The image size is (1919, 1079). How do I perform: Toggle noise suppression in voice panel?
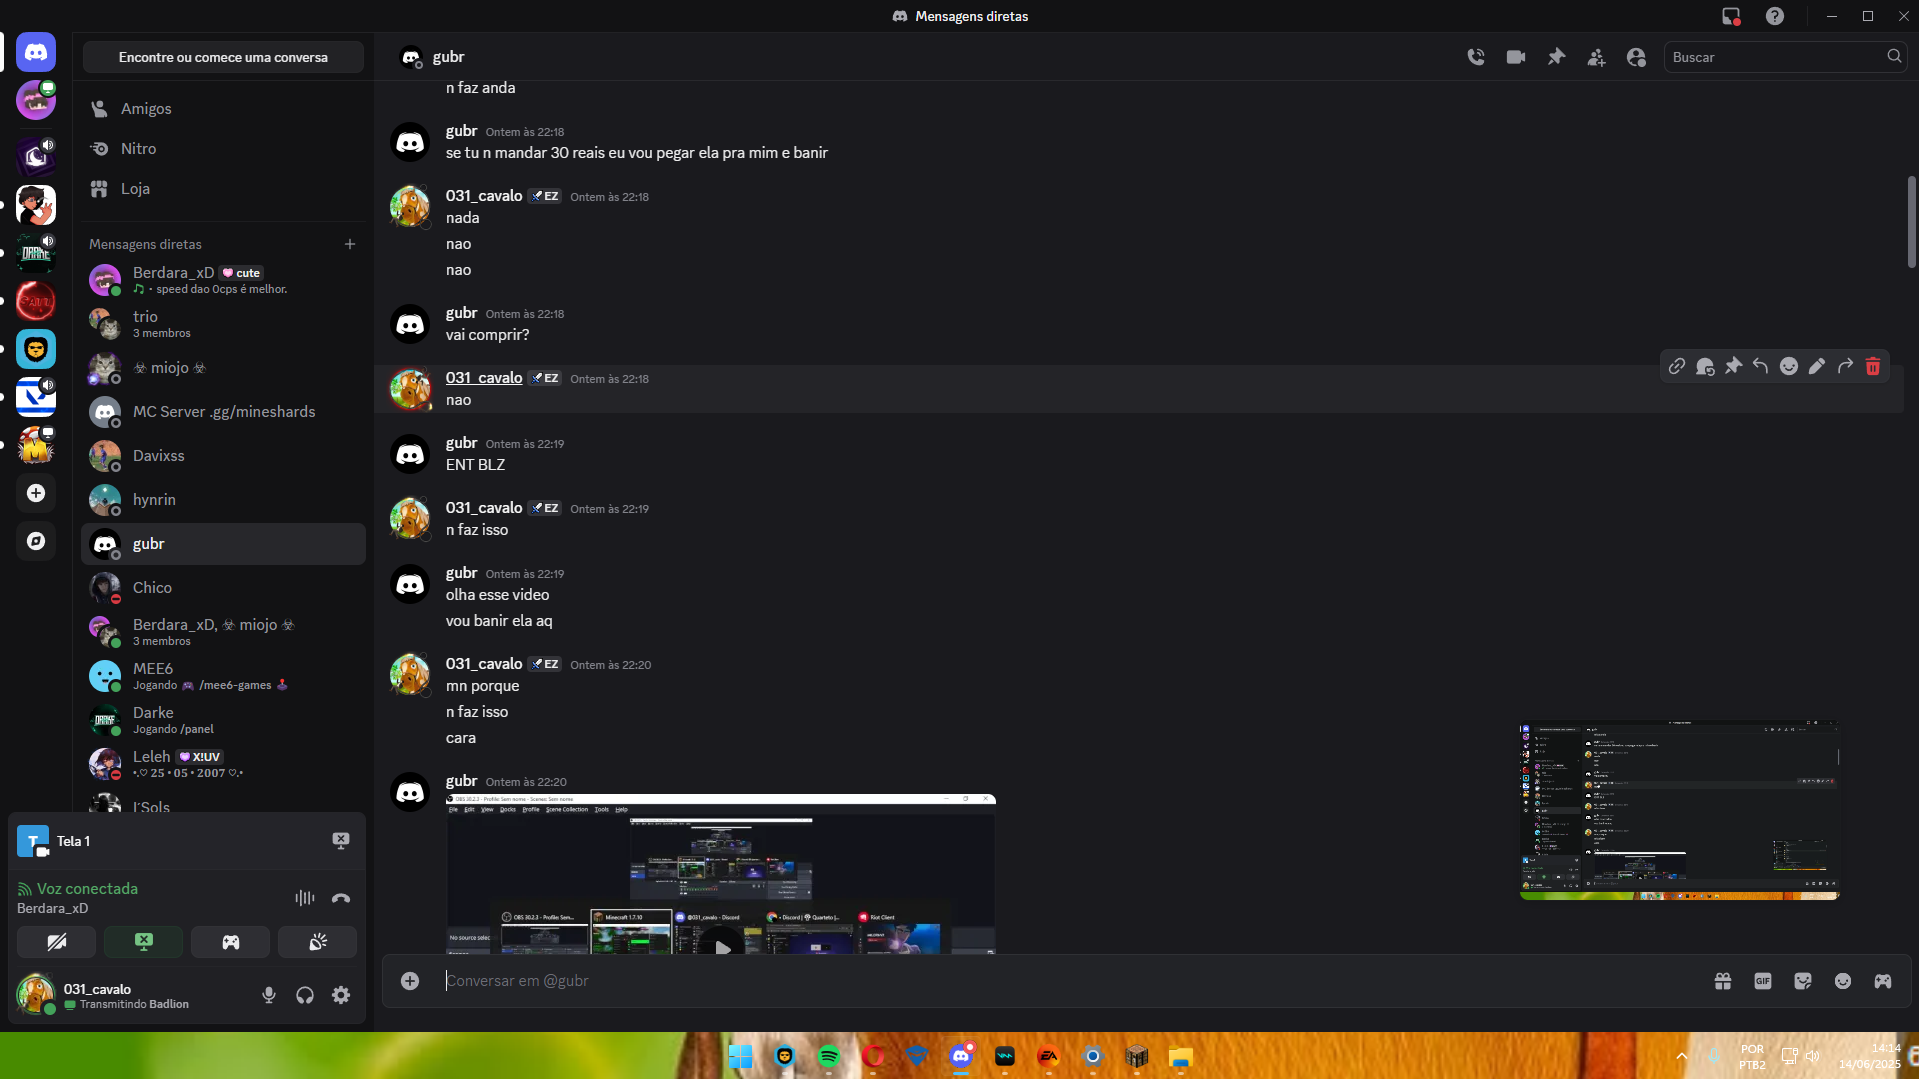[305, 898]
